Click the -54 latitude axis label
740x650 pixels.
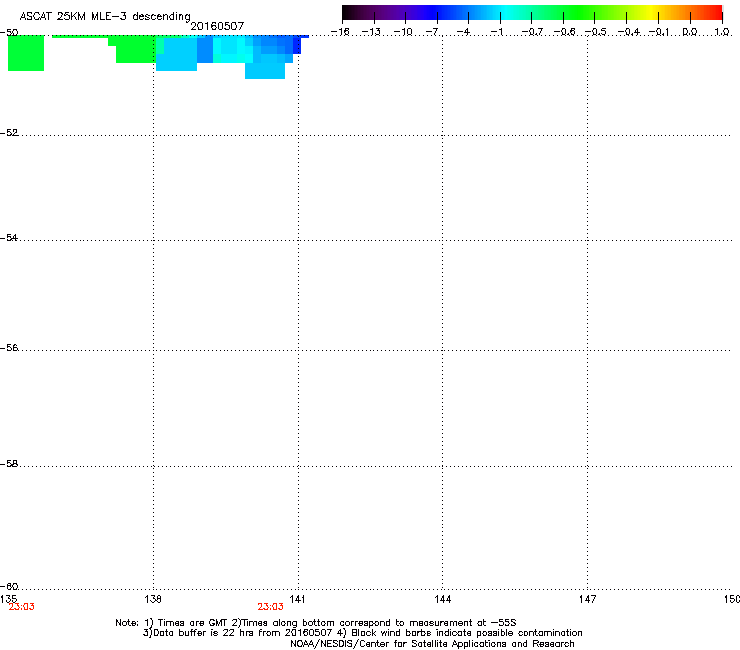[9, 237]
